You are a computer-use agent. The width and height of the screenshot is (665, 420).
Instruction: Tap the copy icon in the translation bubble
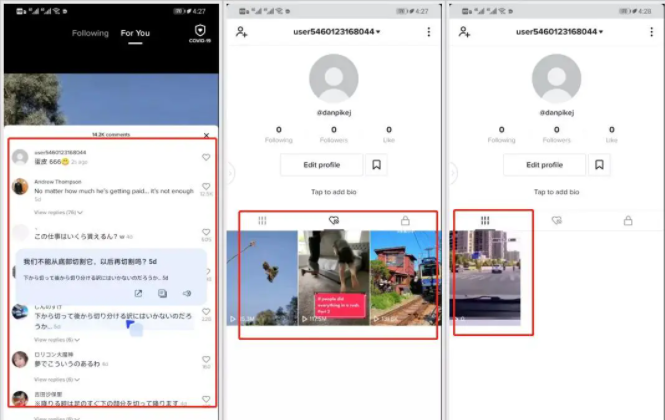coord(162,293)
